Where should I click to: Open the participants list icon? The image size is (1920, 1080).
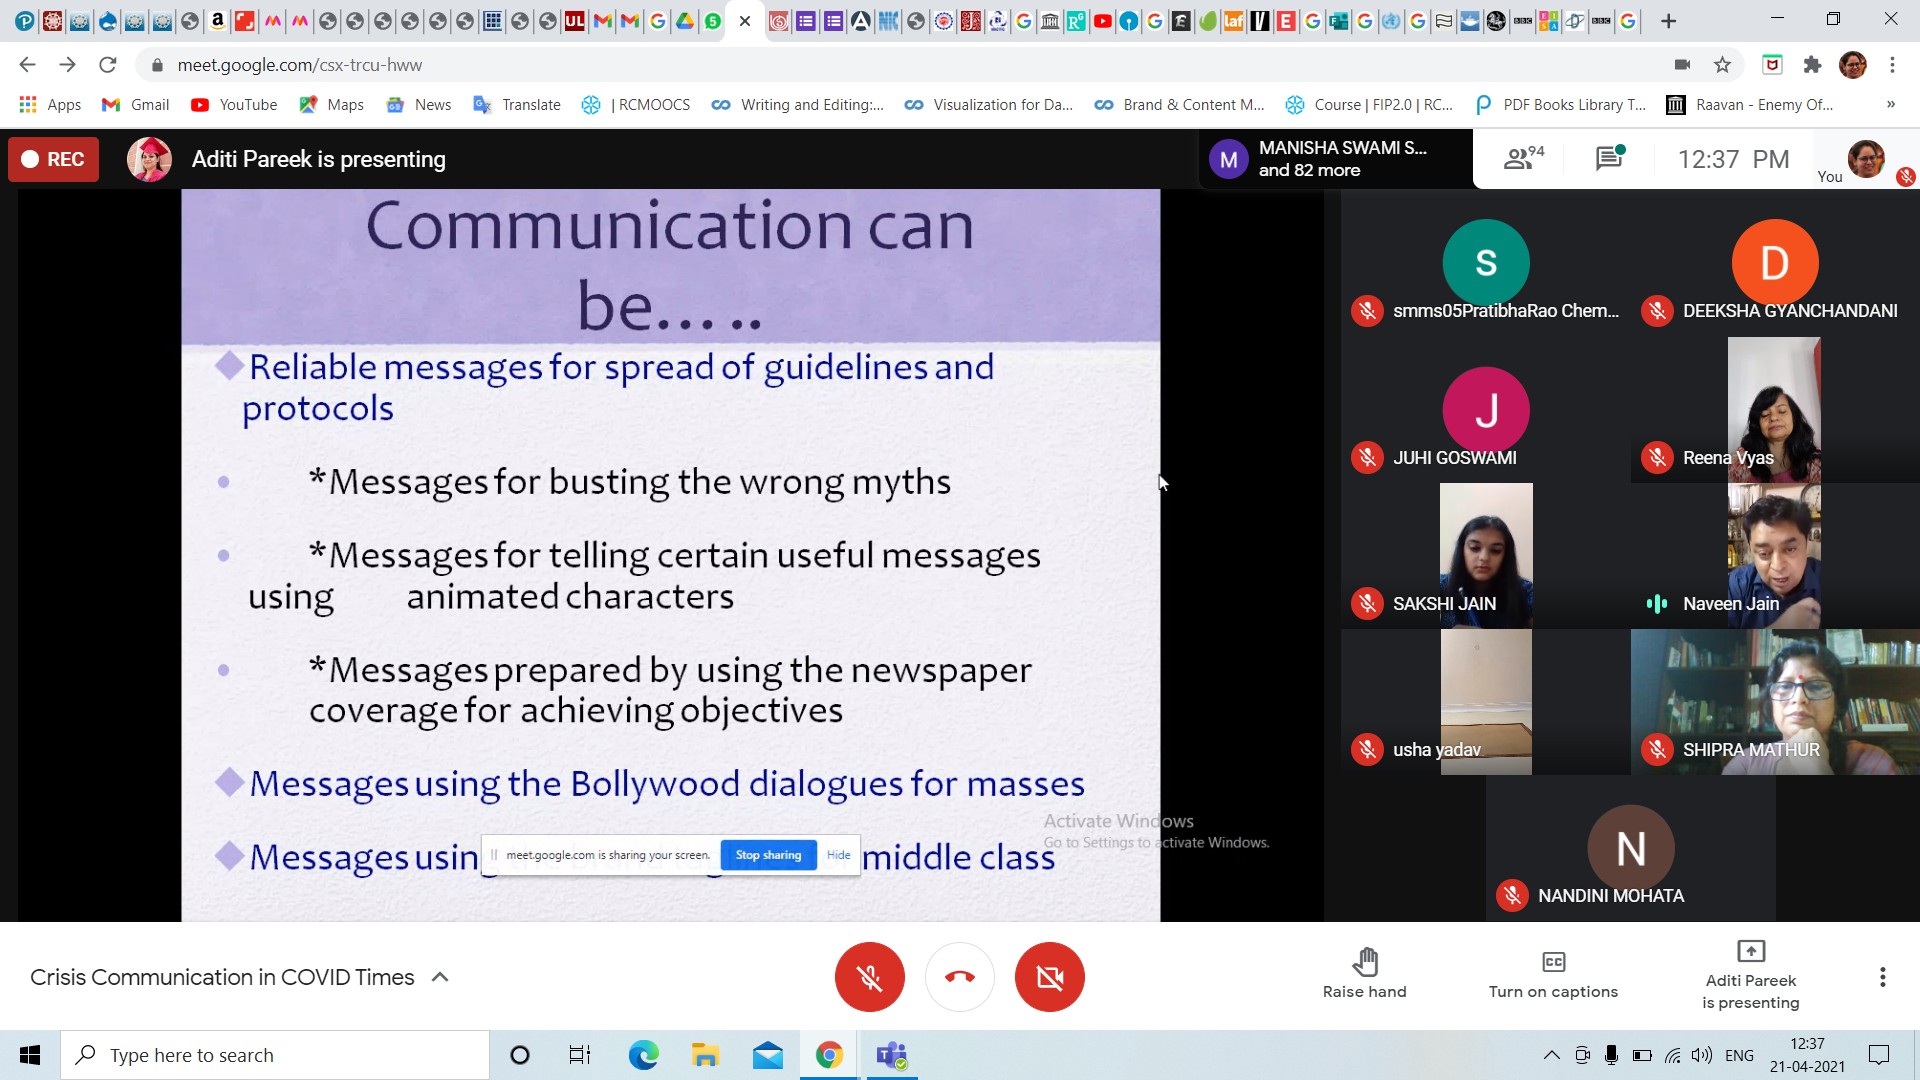1523,158
